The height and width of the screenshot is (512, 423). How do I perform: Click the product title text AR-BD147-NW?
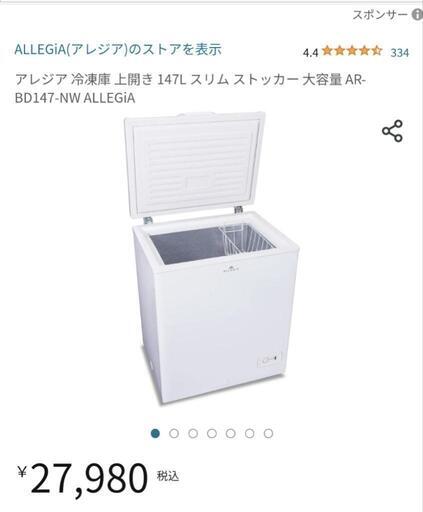(190, 89)
